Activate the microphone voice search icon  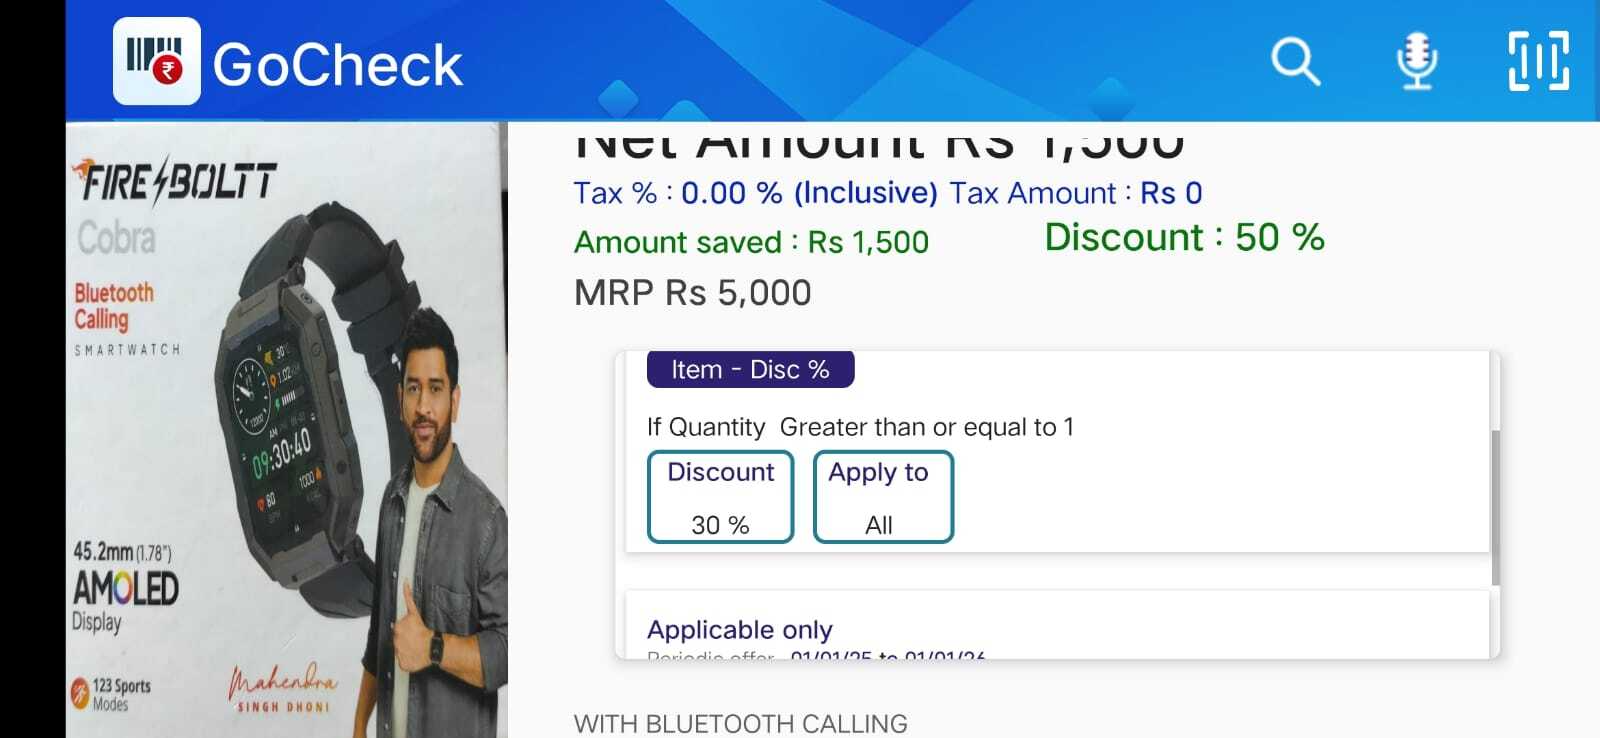[x=1417, y=60]
